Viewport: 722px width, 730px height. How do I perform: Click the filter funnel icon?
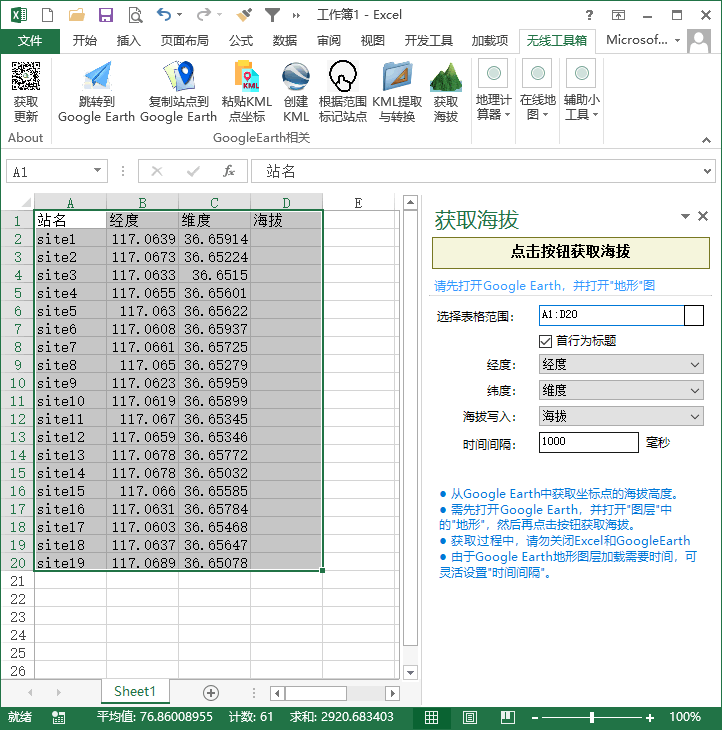272,15
